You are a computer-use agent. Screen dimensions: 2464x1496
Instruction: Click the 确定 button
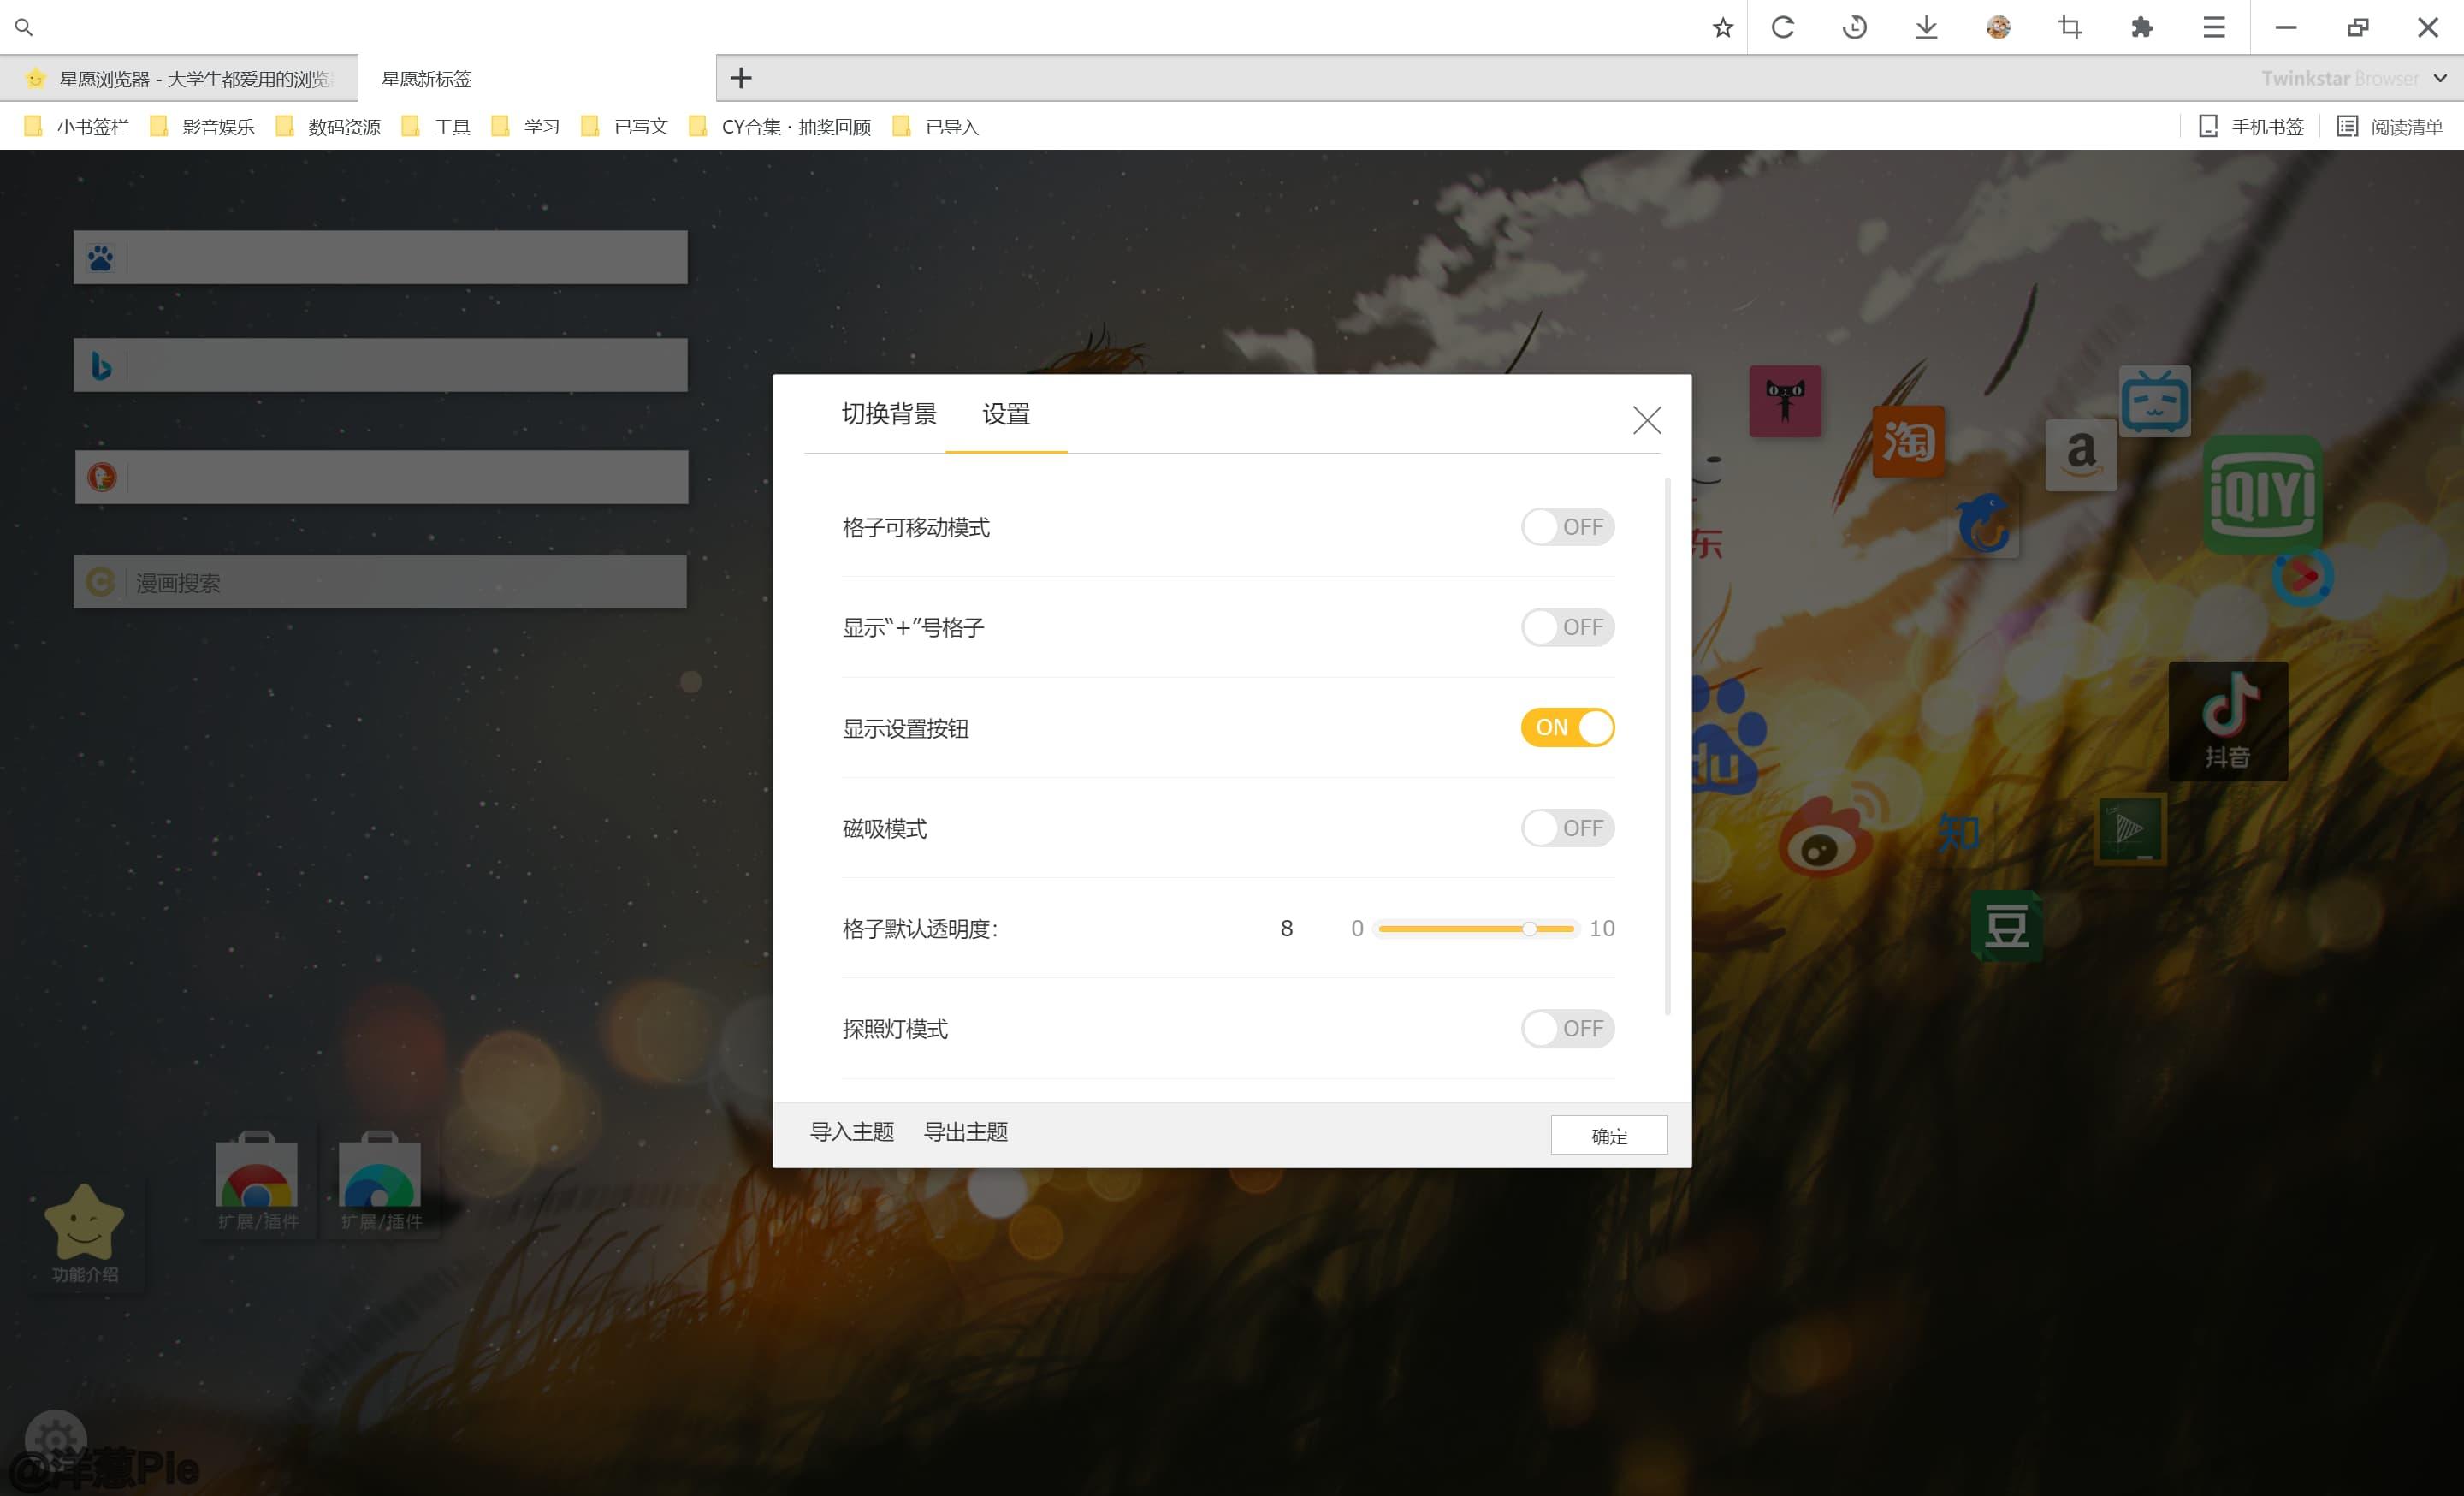pyautogui.click(x=1608, y=1135)
